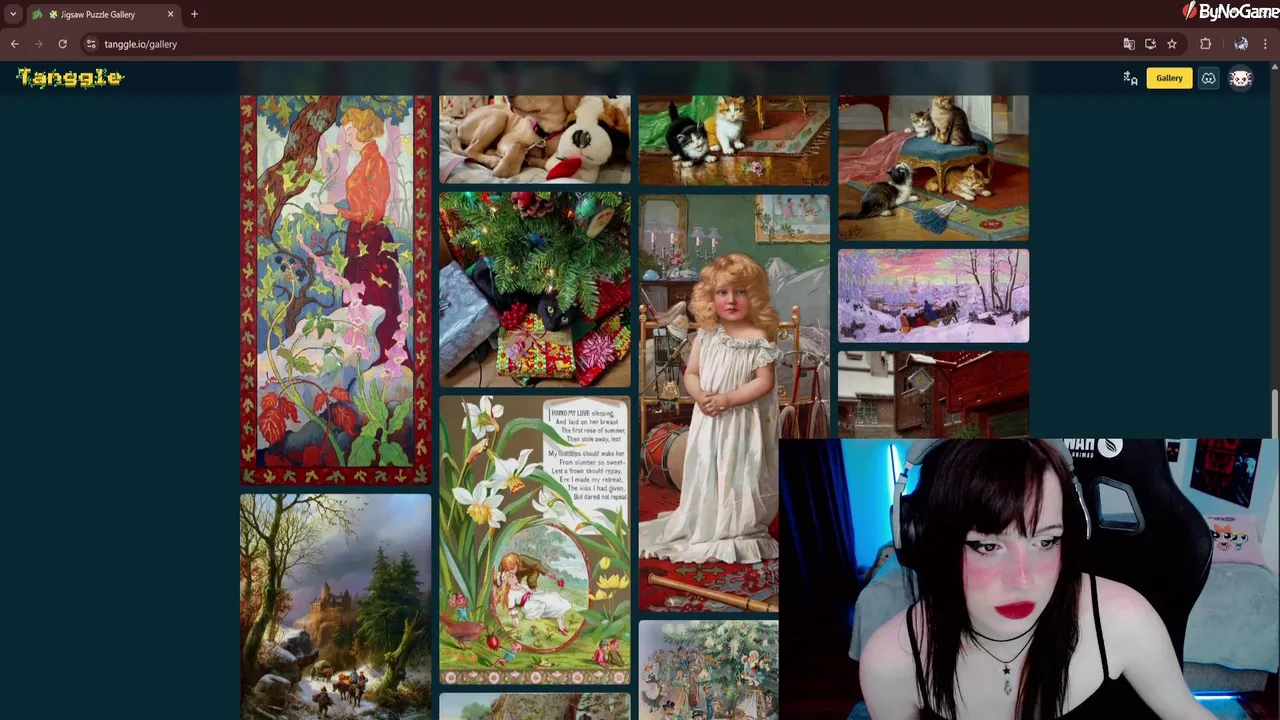The image size is (1280, 720).
Task: Open Google Translate icon in address bar
Action: (x=1129, y=44)
